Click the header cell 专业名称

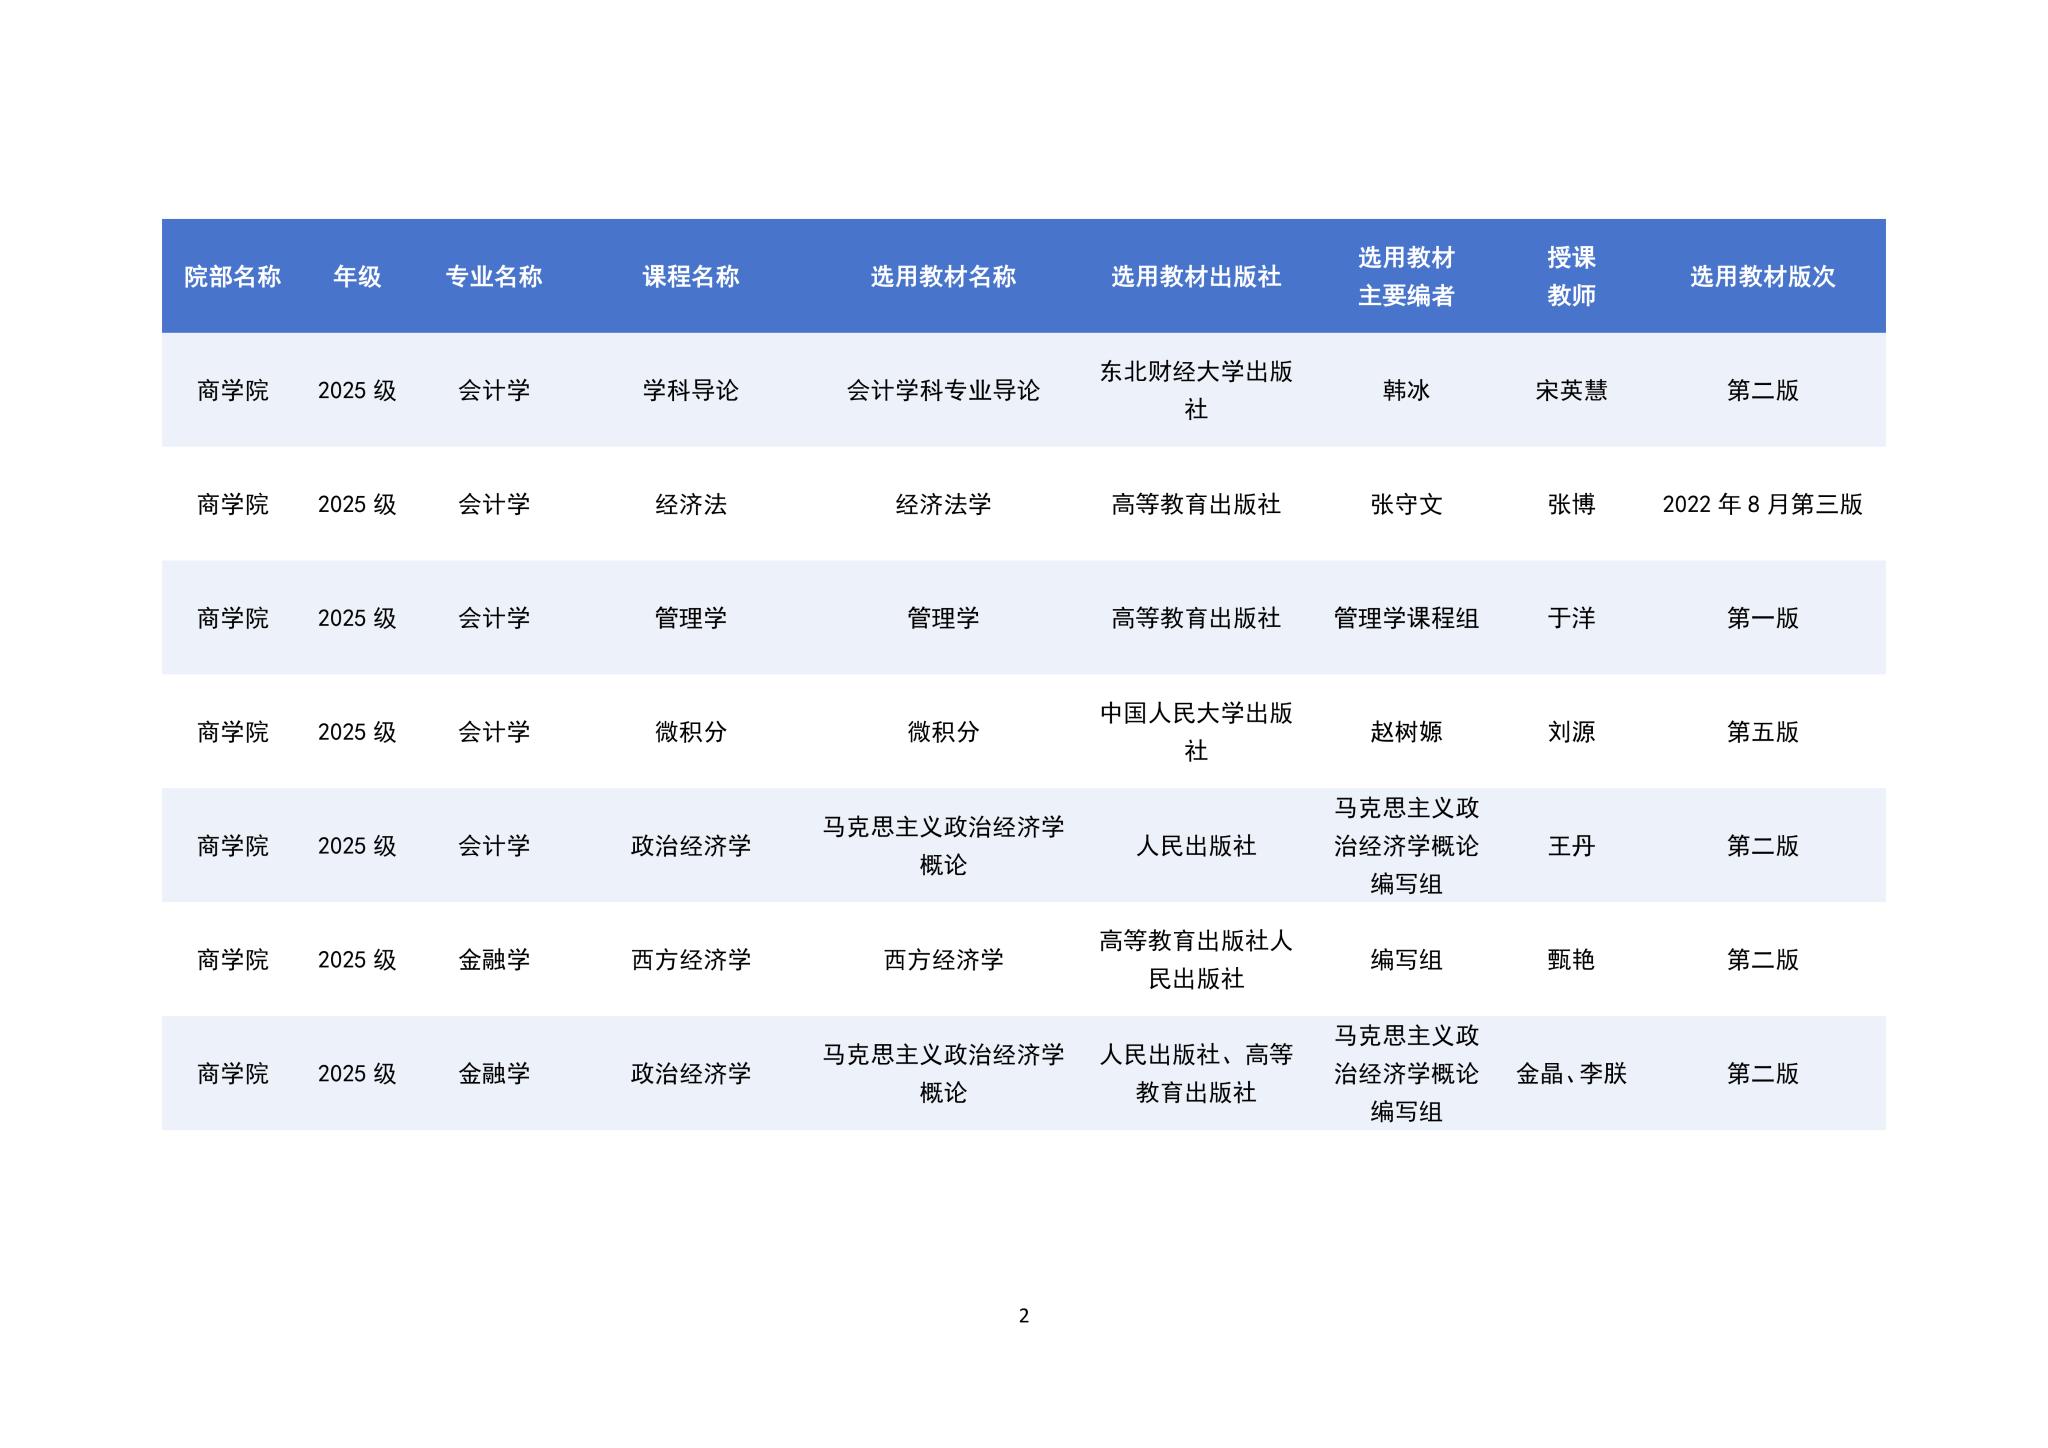click(494, 277)
